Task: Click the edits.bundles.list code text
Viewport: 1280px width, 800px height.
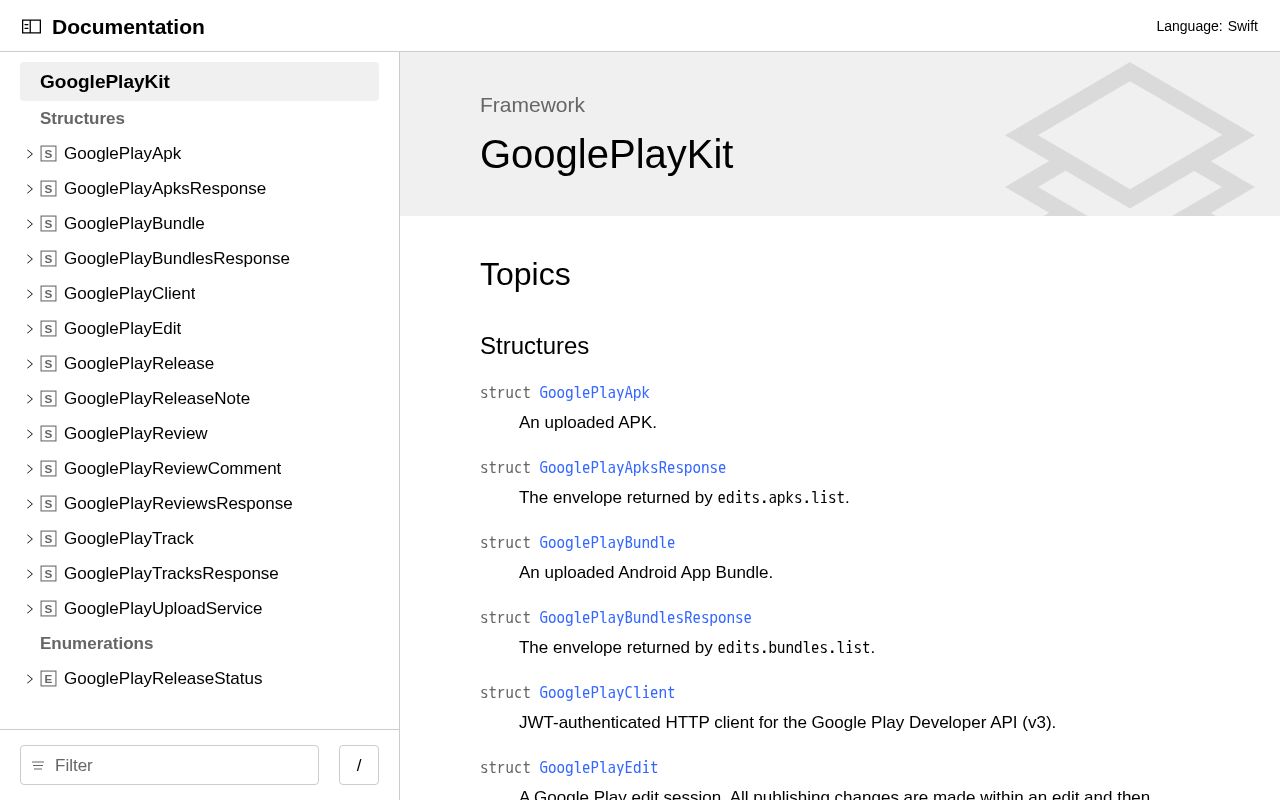Action: pyautogui.click(x=794, y=648)
